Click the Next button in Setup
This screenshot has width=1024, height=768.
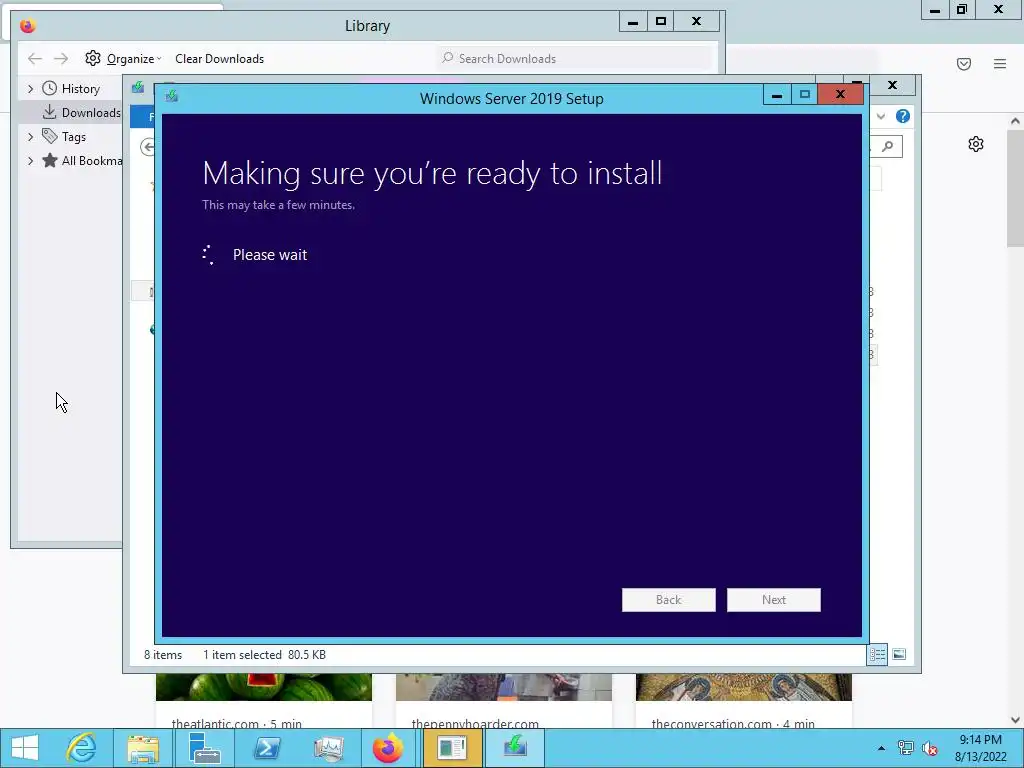pos(773,600)
